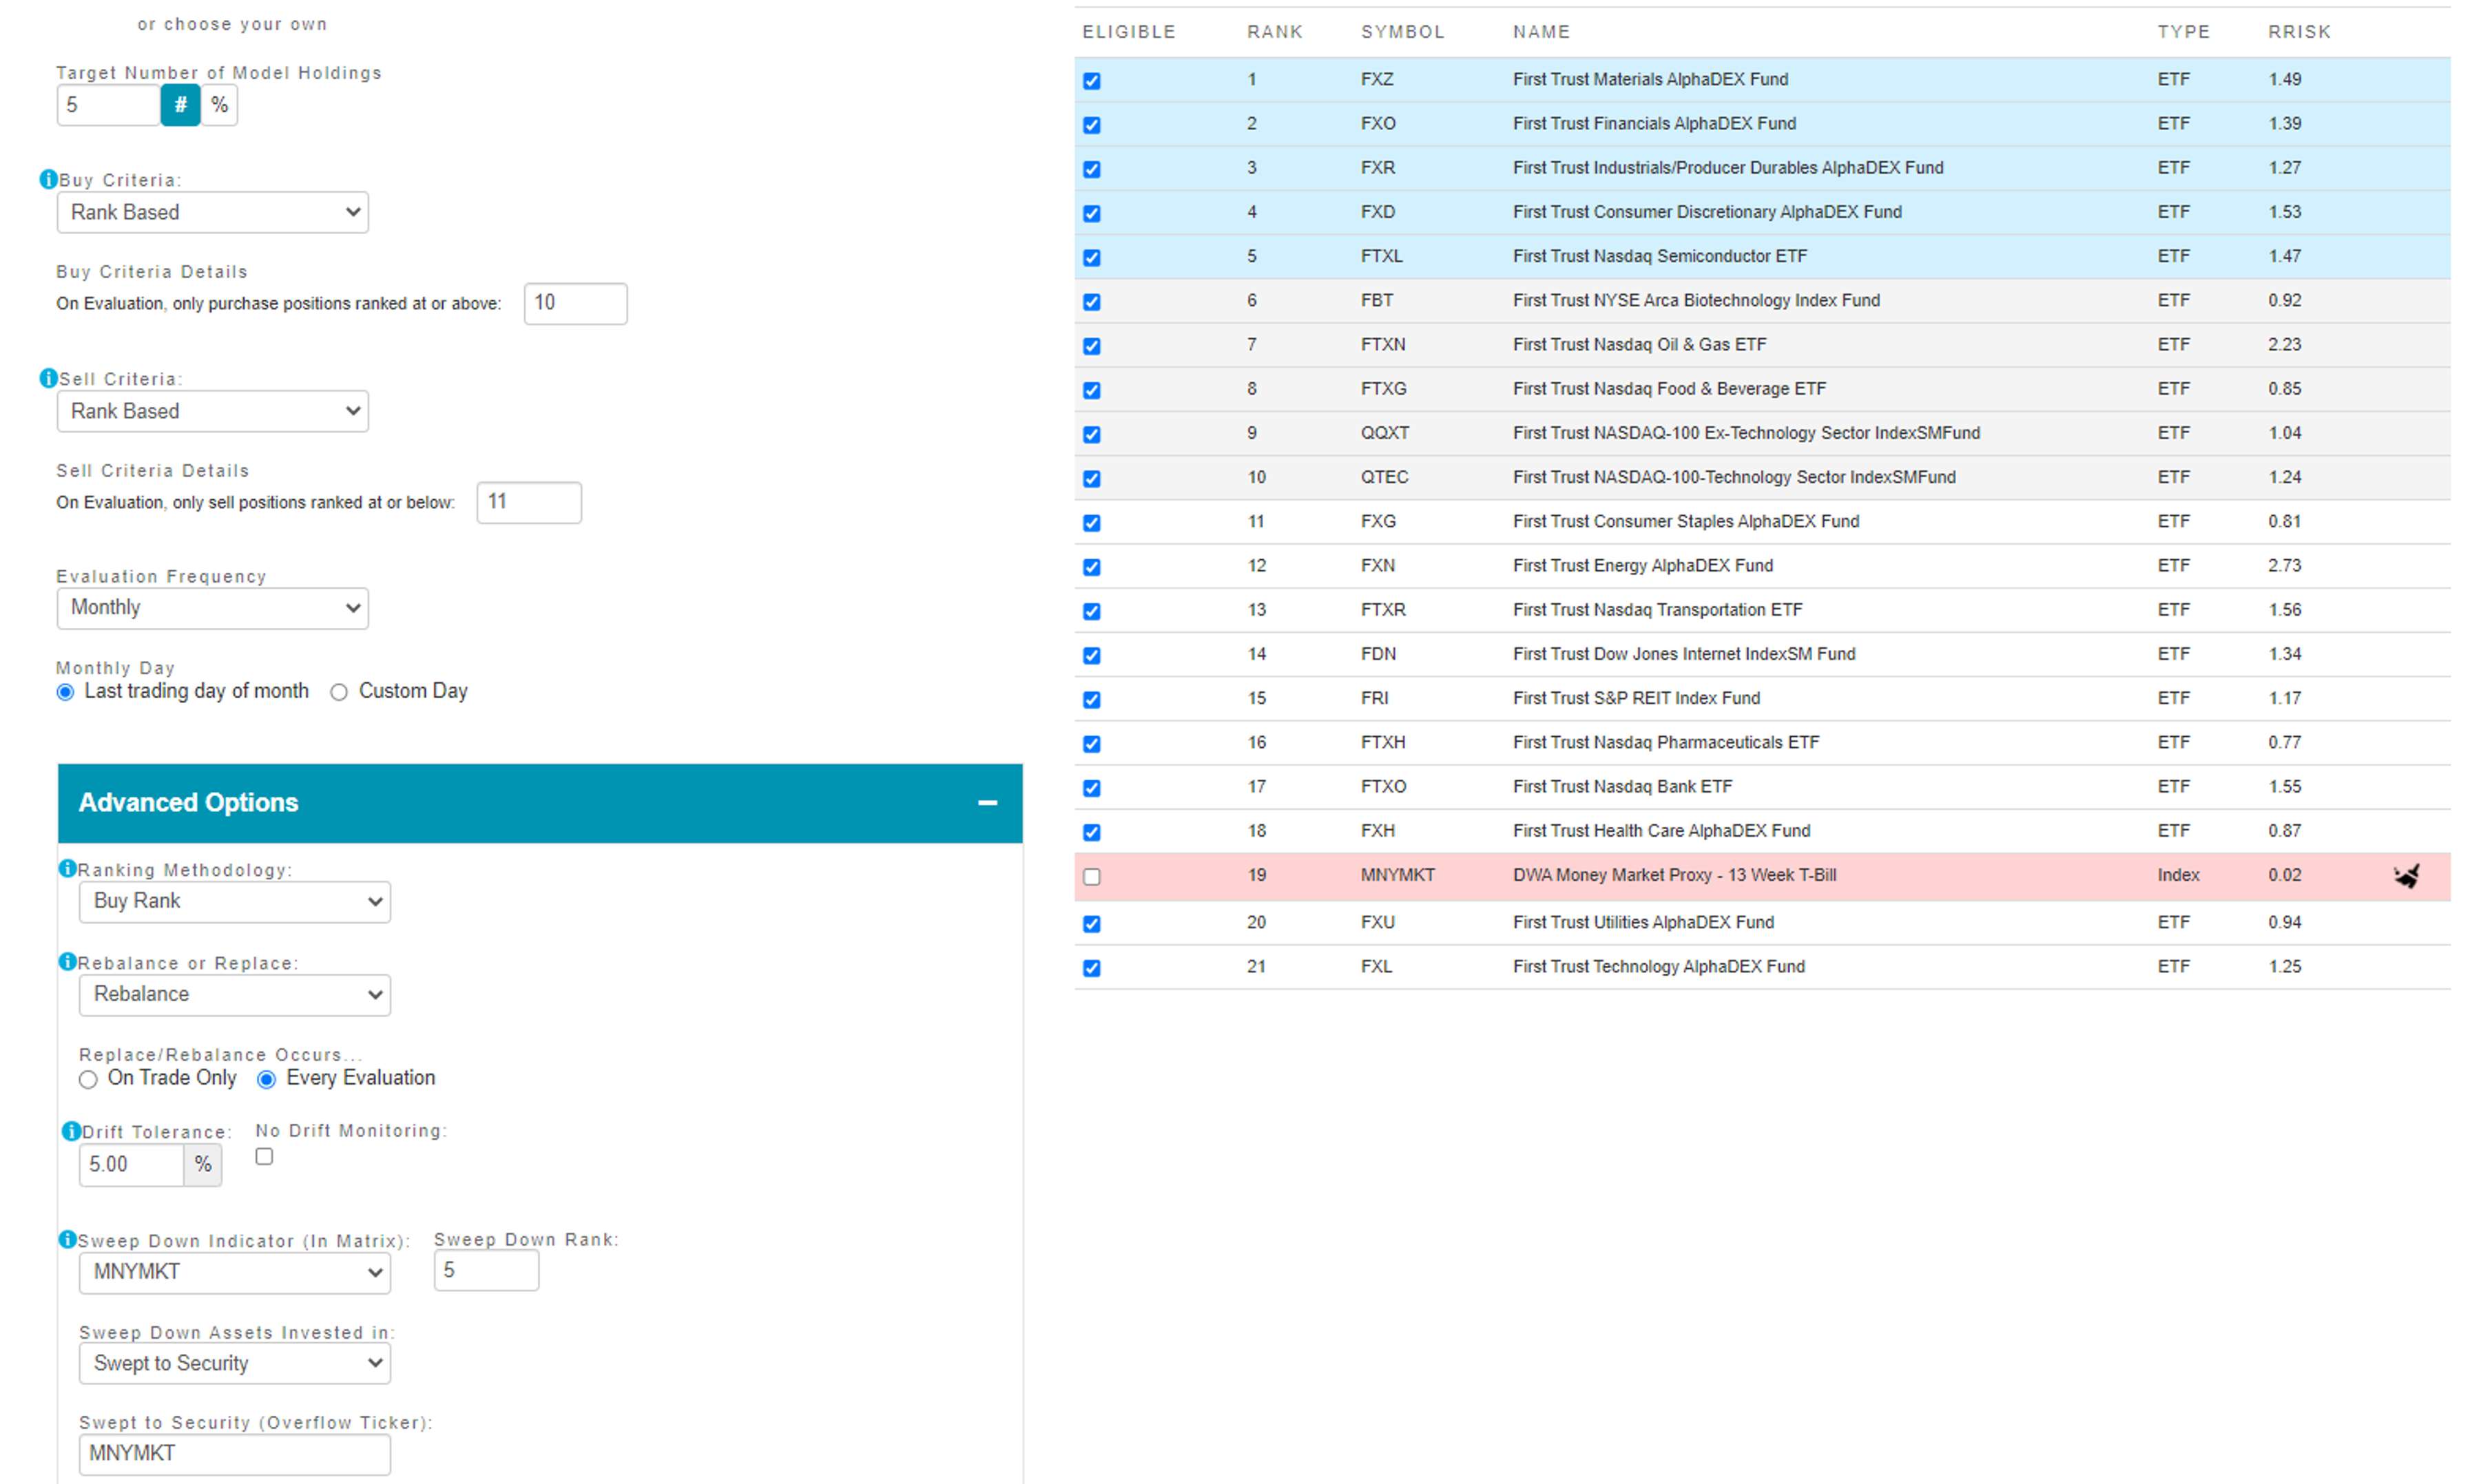
Task: Click the Sweep Down Indicator info icon
Action: pos(68,1239)
